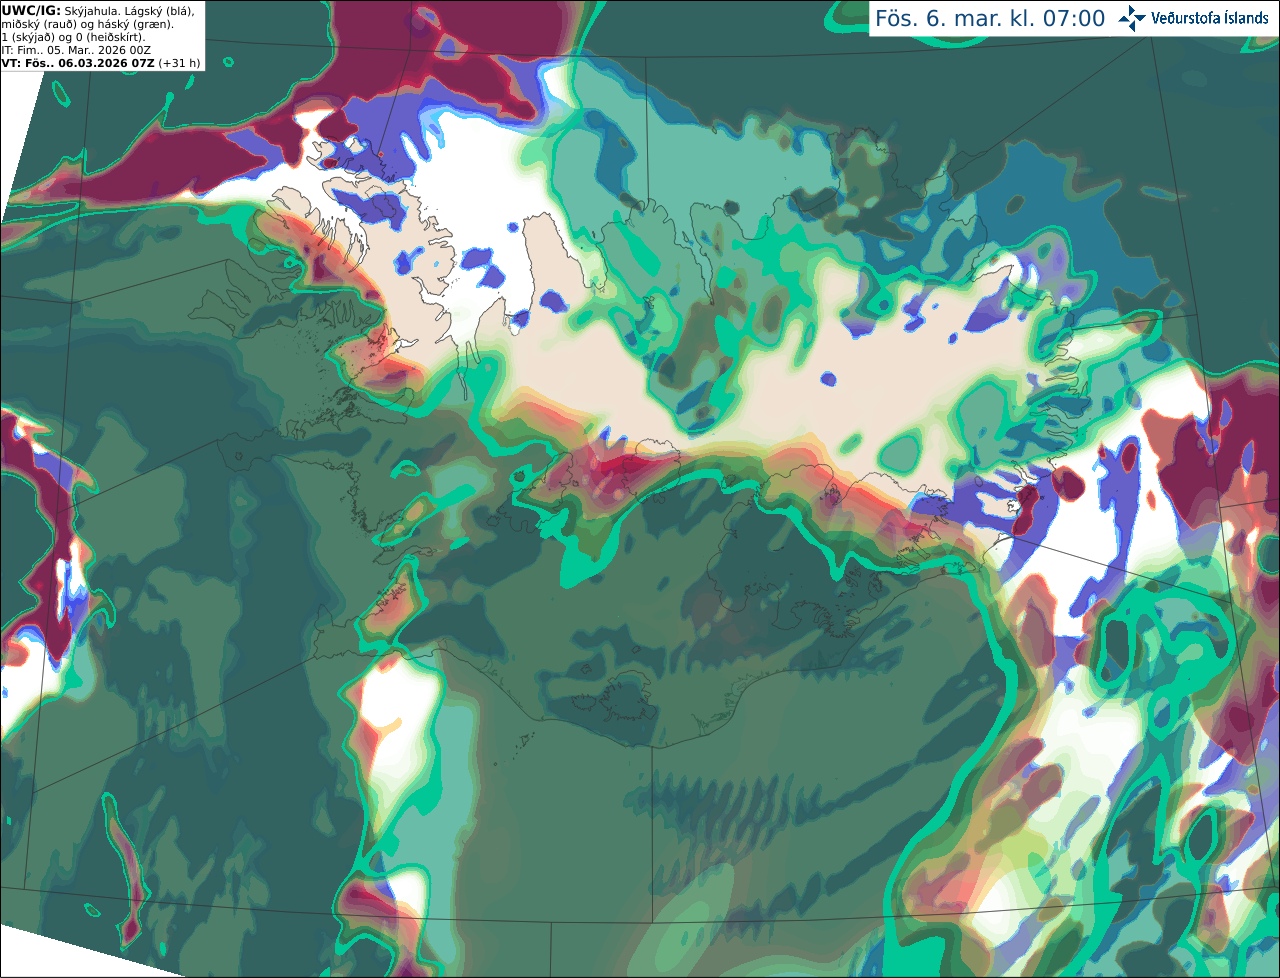Image resolution: width=1280 pixels, height=978 pixels.
Task: Click the Veðurstofa Íslands logo icon
Action: pyautogui.click(x=1132, y=18)
